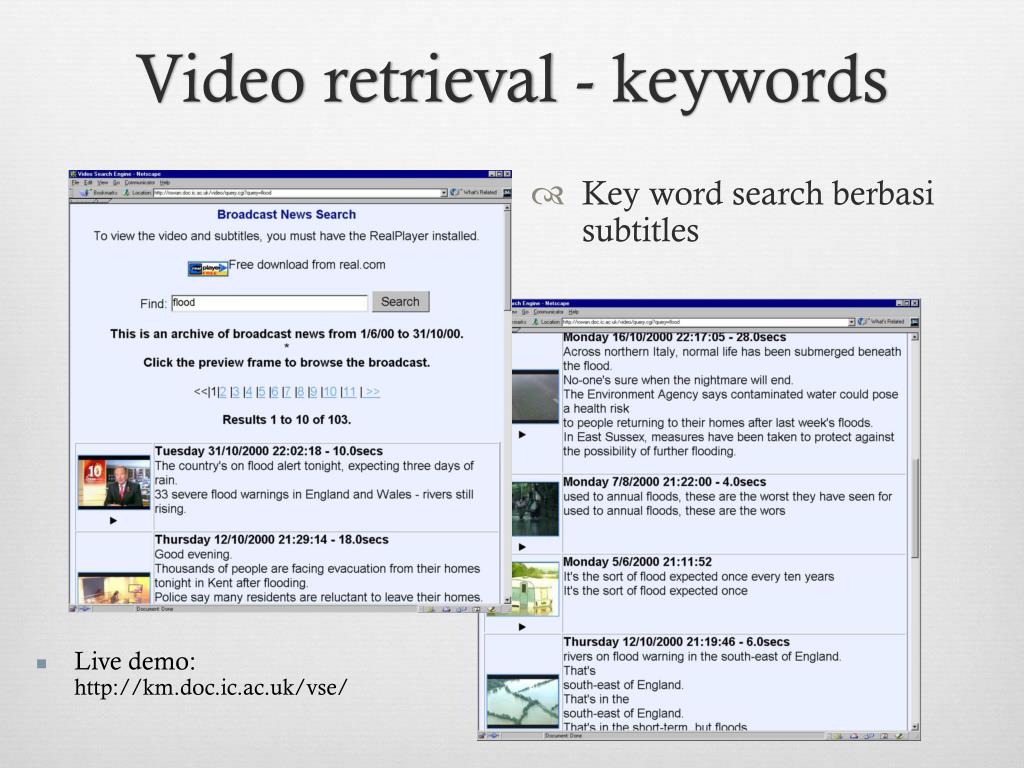This screenshot has height=768, width=1024.
Task: Click the right window scrollbar up arrow
Action: [x=915, y=337]
